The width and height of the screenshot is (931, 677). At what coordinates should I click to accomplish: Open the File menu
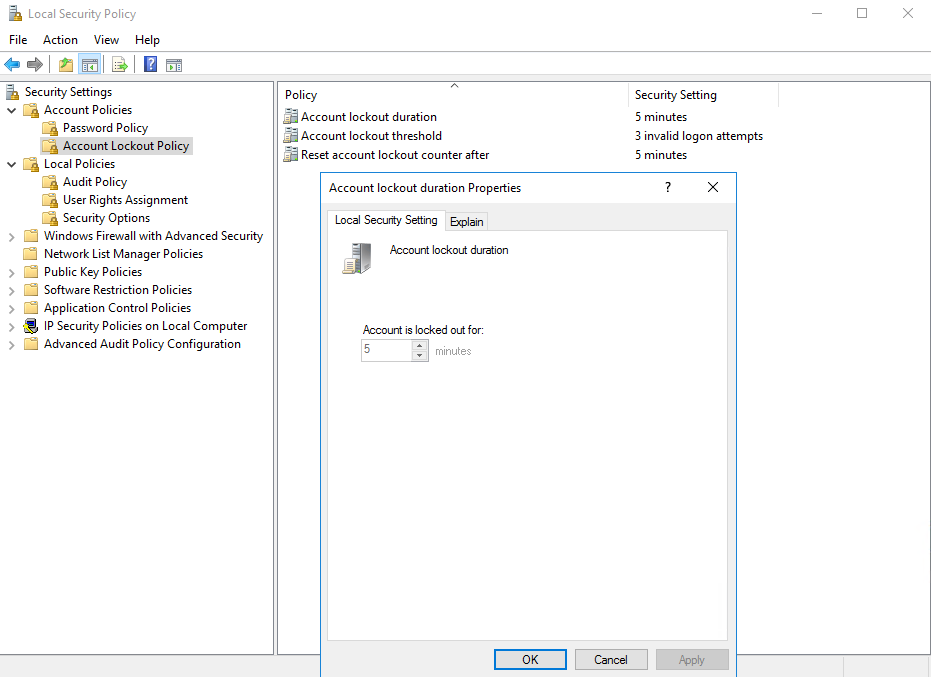(x=17, y=39)
